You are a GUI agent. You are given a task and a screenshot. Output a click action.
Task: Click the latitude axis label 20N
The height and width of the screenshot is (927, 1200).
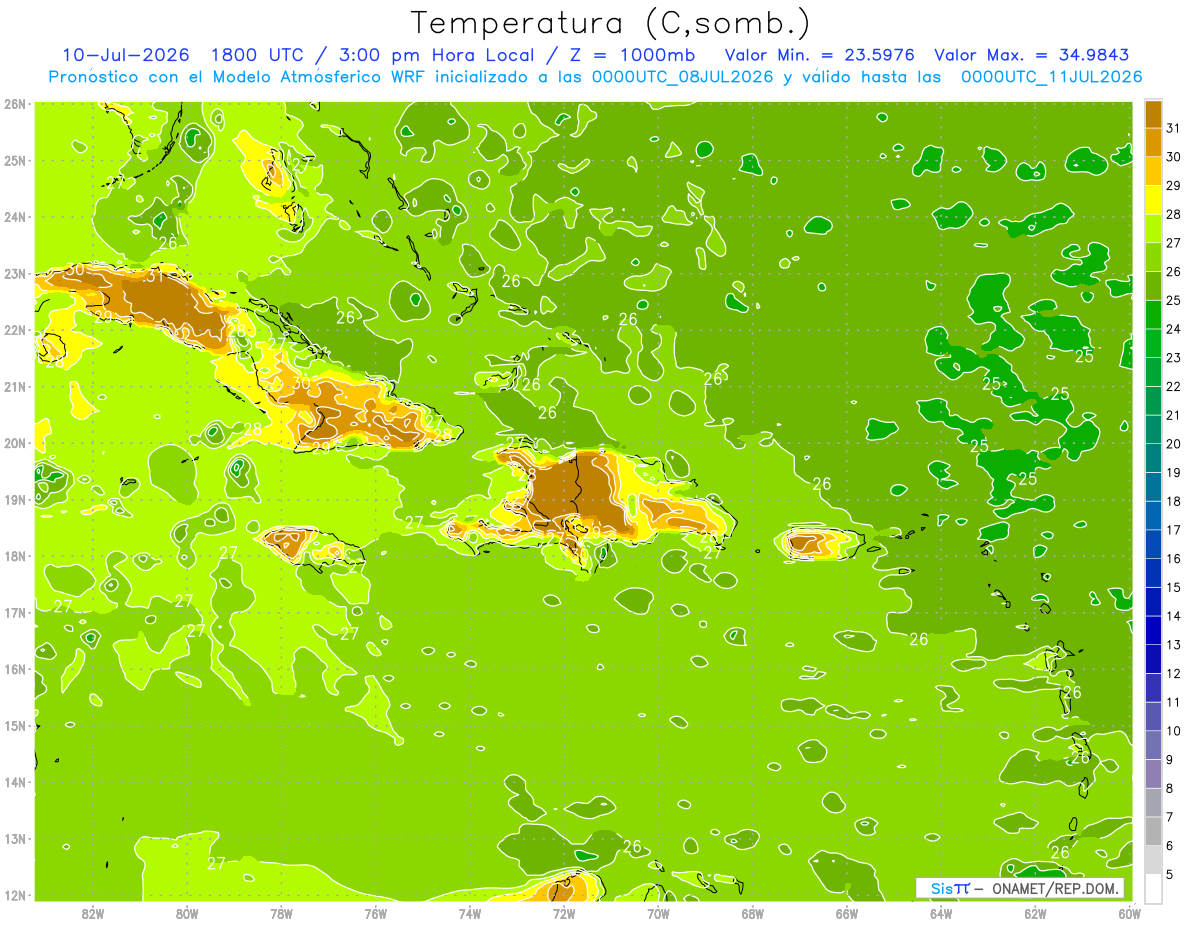pyautogui.click(x=15, y=443)
